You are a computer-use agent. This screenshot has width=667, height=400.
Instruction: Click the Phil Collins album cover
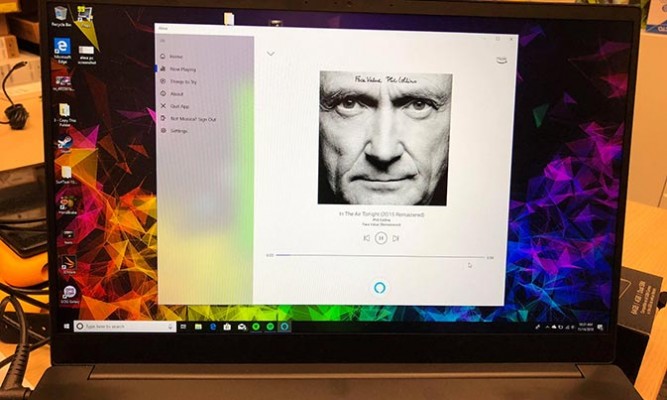[385, 138]
